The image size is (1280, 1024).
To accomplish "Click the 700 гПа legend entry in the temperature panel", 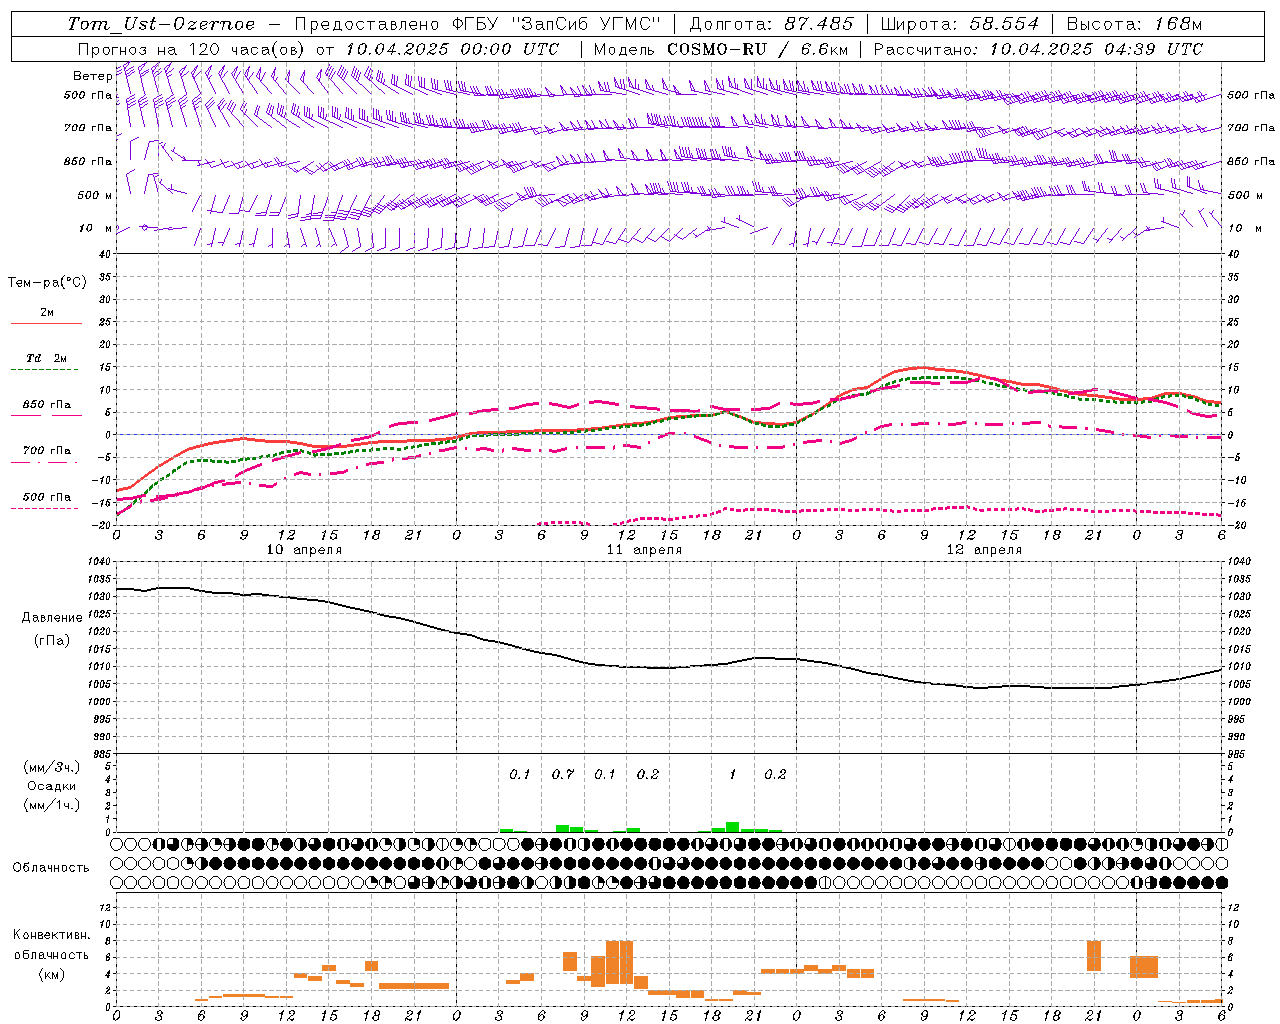I will click(x=47, y=451).
